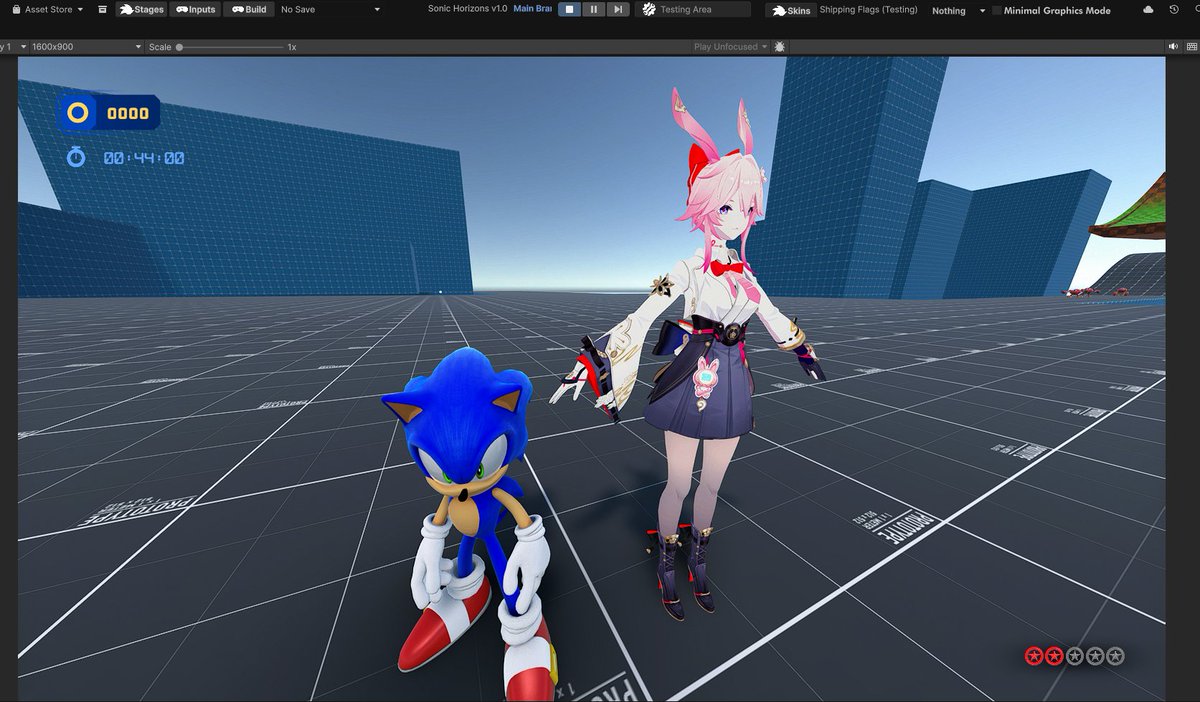Click the second red star medal
1200x702 pixels.
pos(1054,656)
